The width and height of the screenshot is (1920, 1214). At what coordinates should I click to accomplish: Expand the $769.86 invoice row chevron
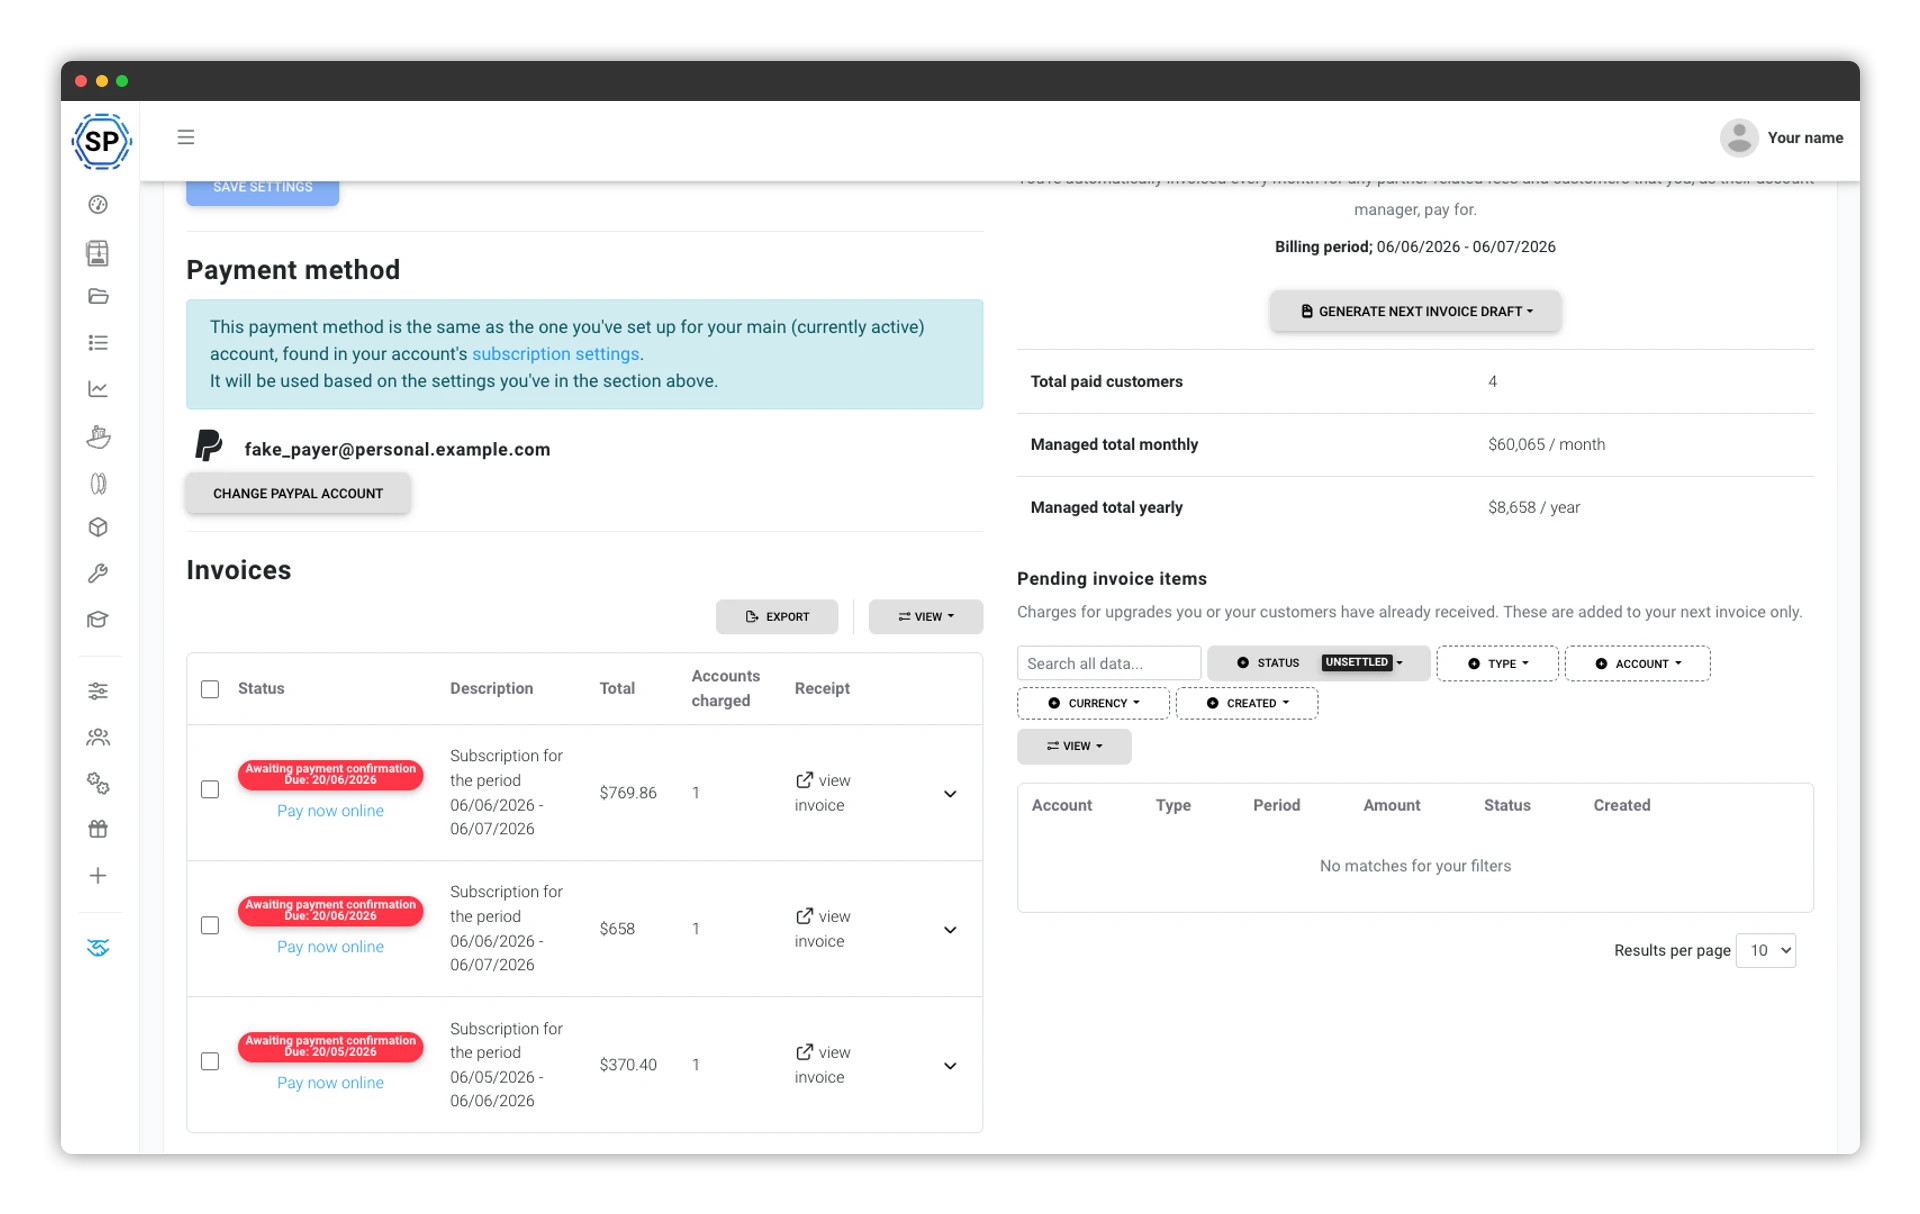click(x=950, y=794)
